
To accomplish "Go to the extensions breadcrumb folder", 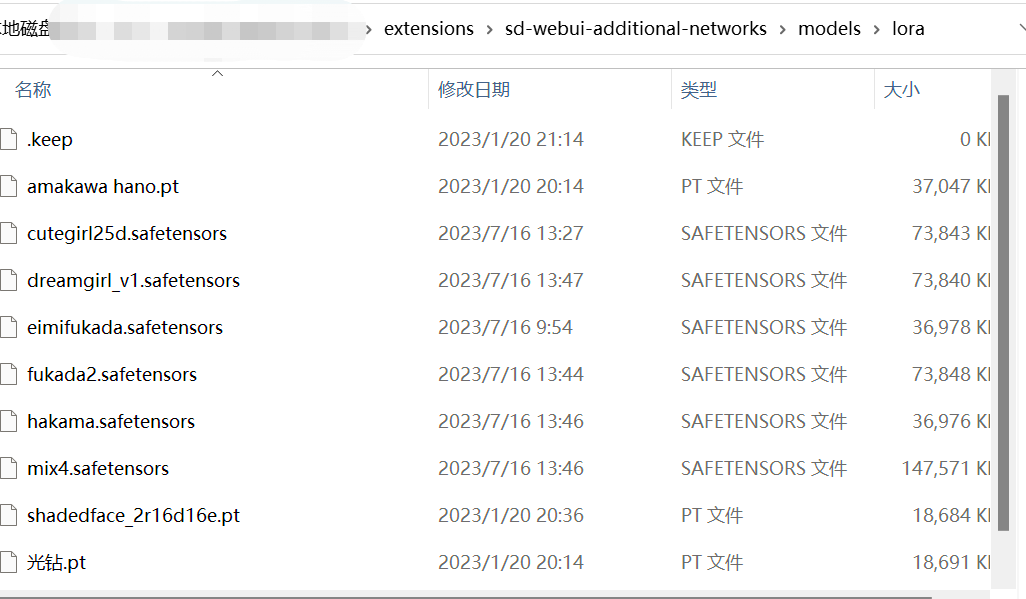I will pyautogui.click(x=429, y=29).
